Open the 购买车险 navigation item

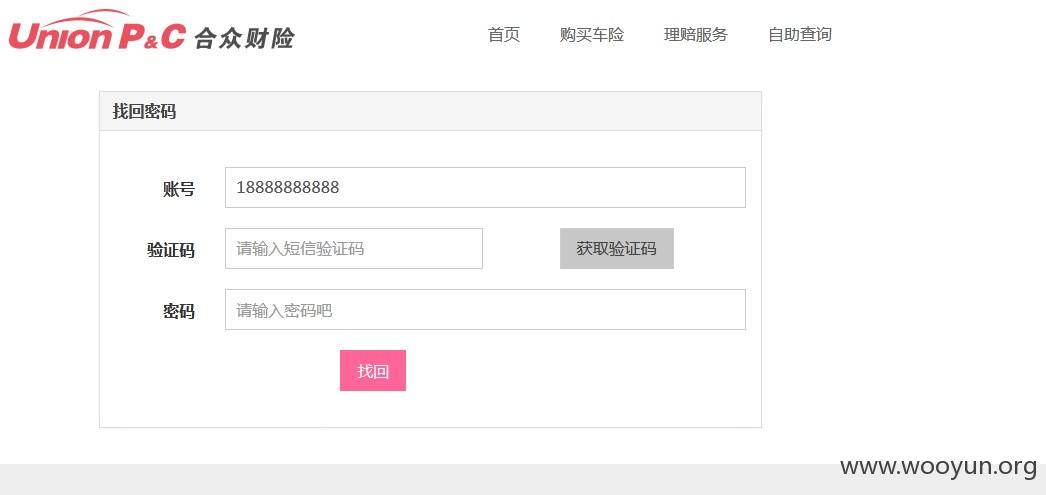(x=592, y=35)
